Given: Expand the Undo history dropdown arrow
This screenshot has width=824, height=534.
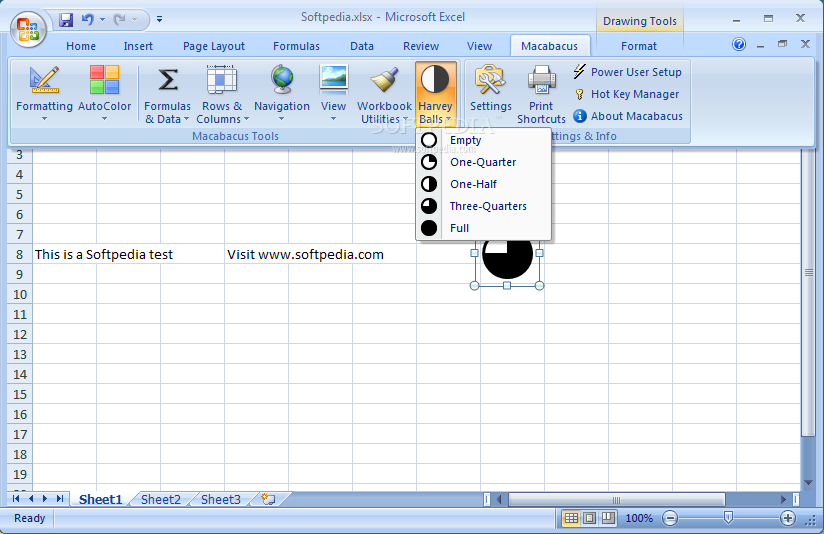Looking at the screenshot, I should 102,20.
